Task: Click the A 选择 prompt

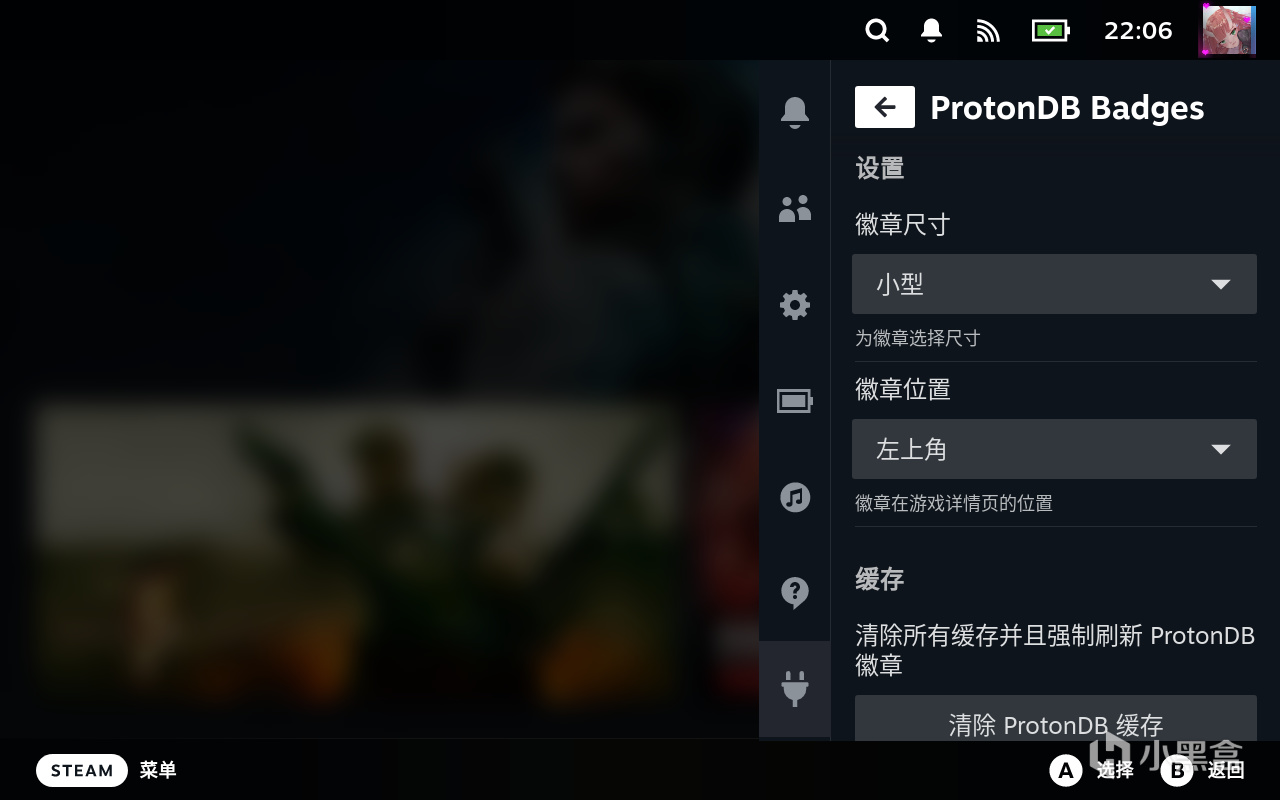Action: click(x=1092, y=770)
